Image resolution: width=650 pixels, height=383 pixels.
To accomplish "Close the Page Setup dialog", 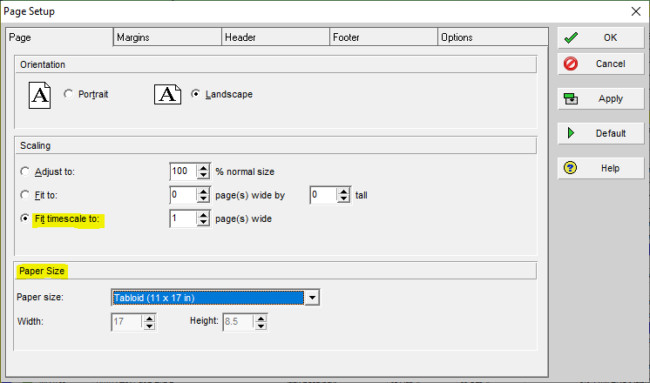I will point(636,11).
